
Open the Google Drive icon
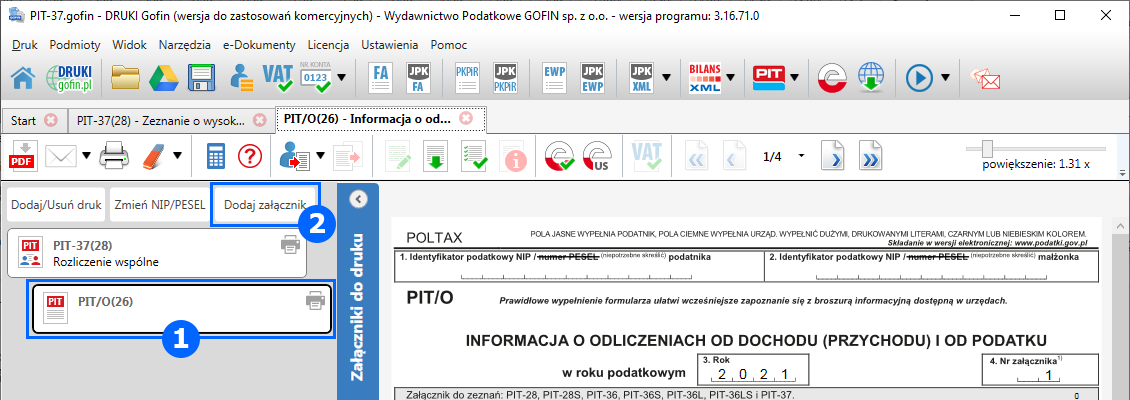[164, 76]
